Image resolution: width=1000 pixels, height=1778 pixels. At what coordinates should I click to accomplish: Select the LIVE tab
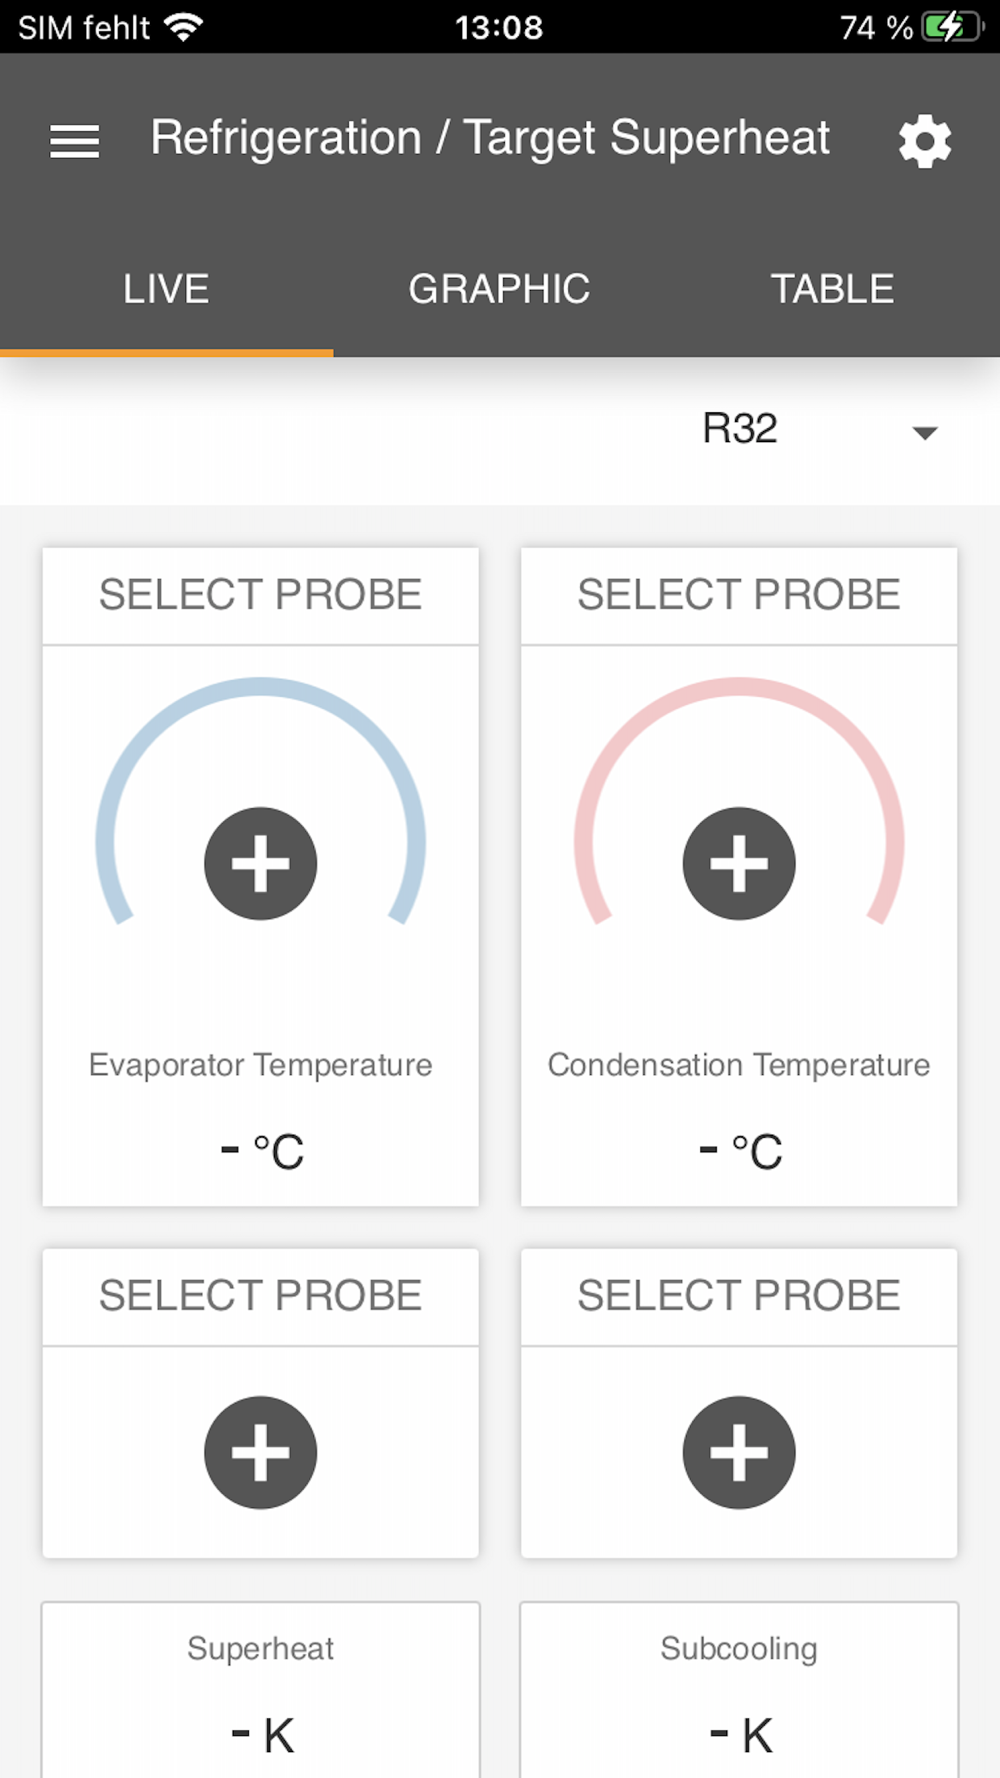(x=166, y=289)
